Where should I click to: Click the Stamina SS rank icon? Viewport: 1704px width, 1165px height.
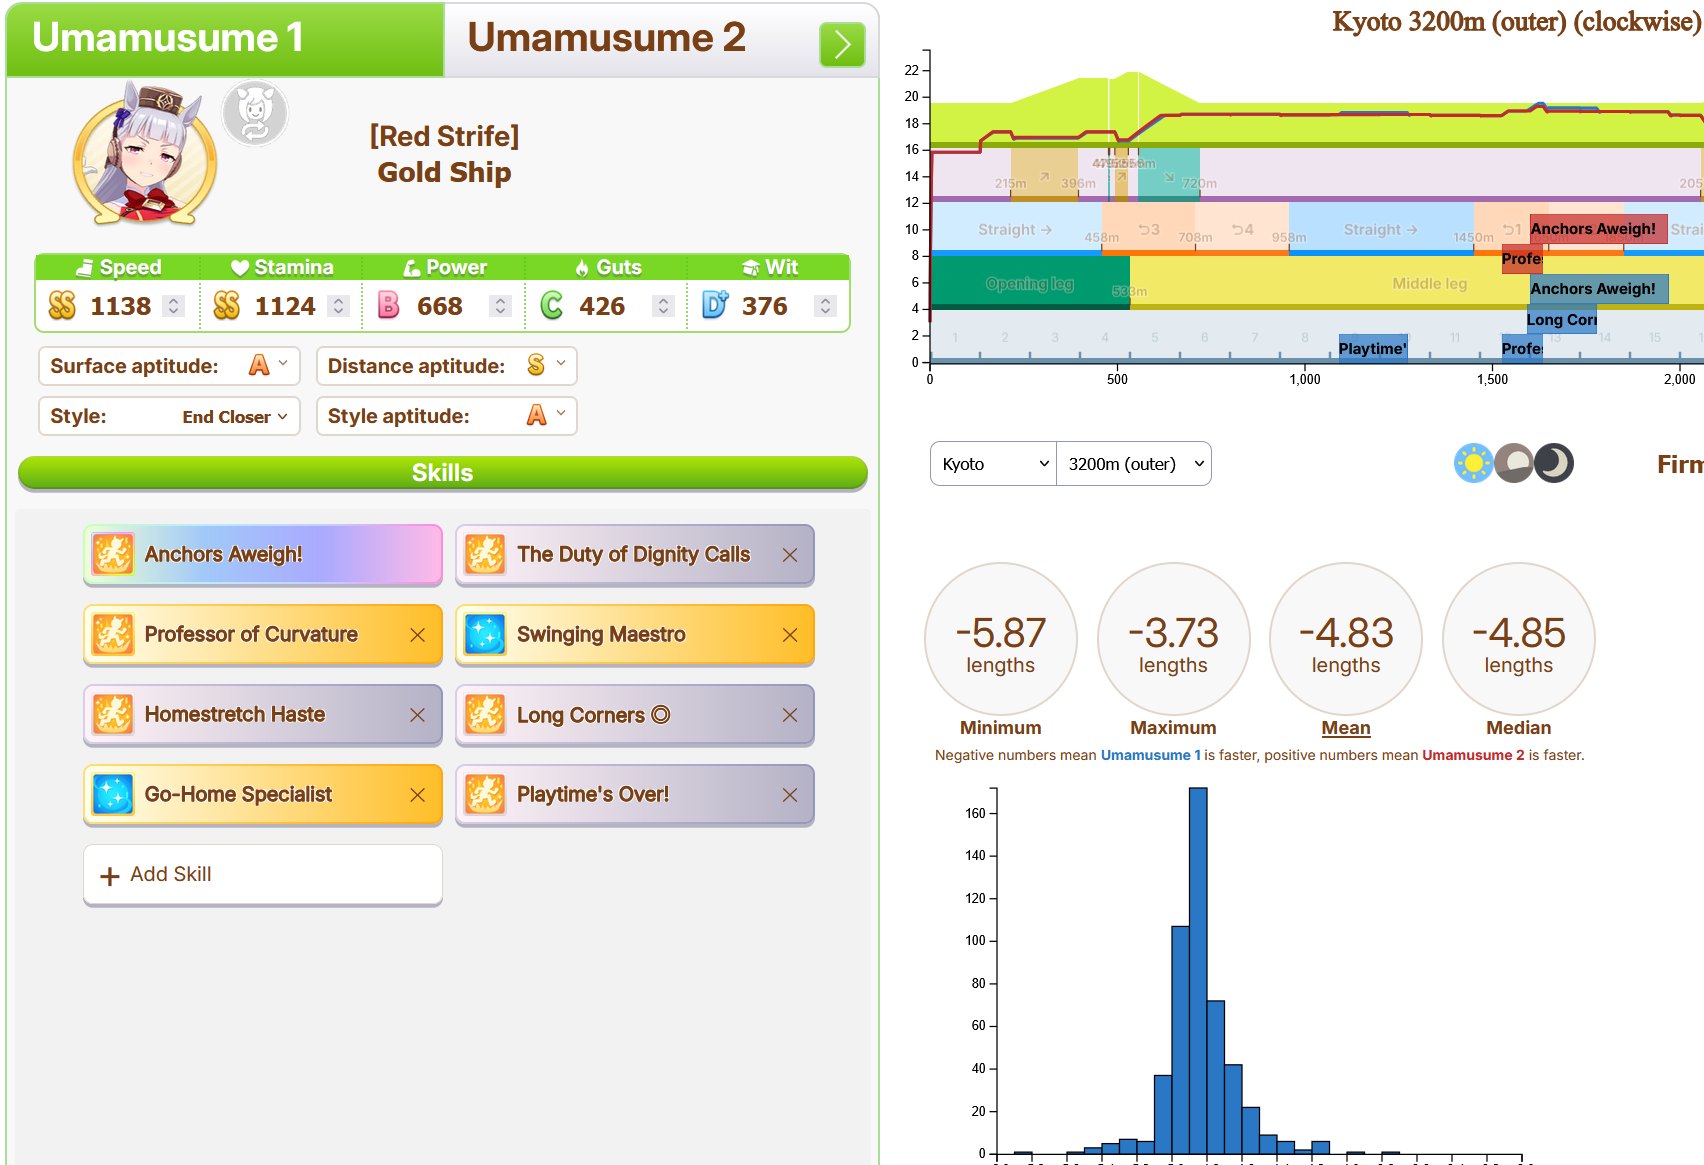(x=227, y=306)
